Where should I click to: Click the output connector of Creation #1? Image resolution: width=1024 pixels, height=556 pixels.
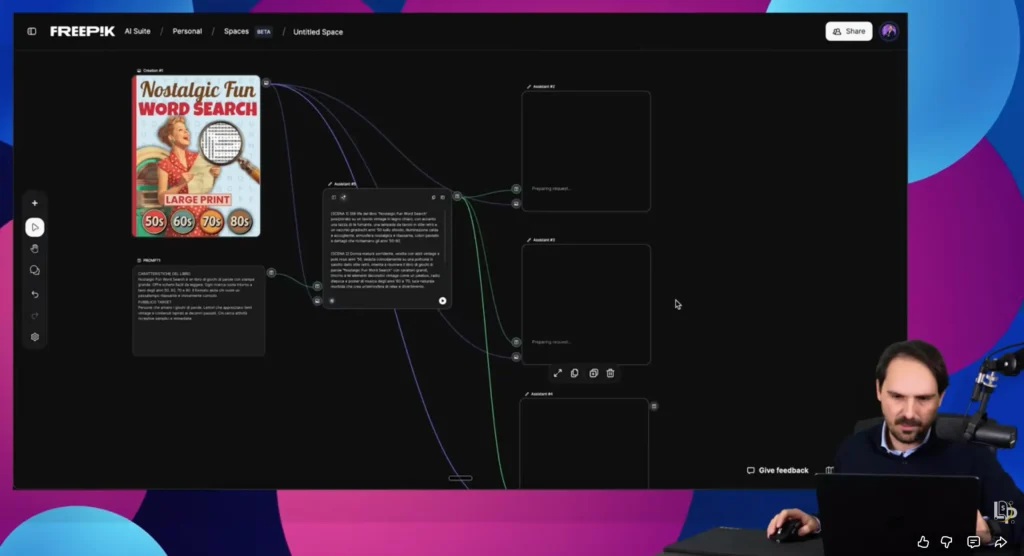point(266,83)
